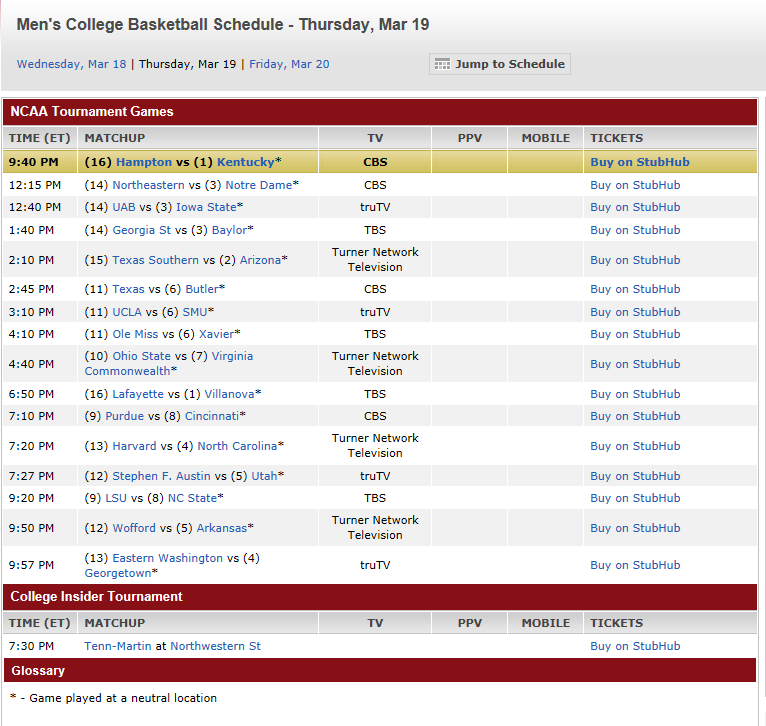
Task: Open the Tenn-Martin team link
Action: 118,646
